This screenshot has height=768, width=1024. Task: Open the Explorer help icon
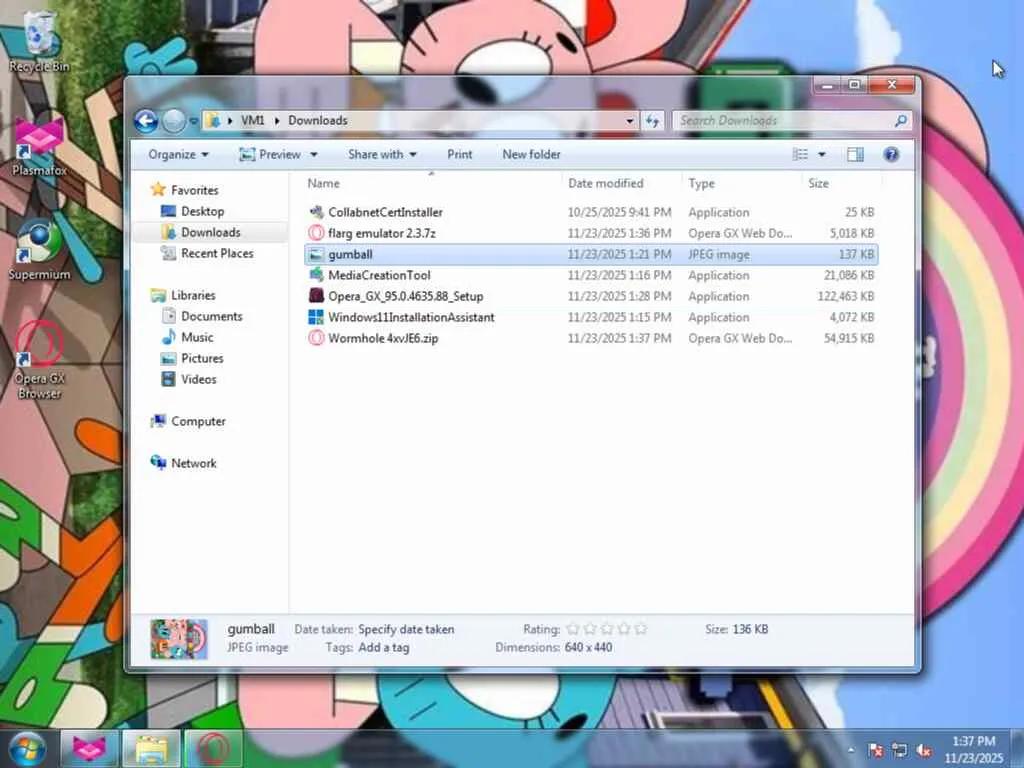tap(891, 155)
